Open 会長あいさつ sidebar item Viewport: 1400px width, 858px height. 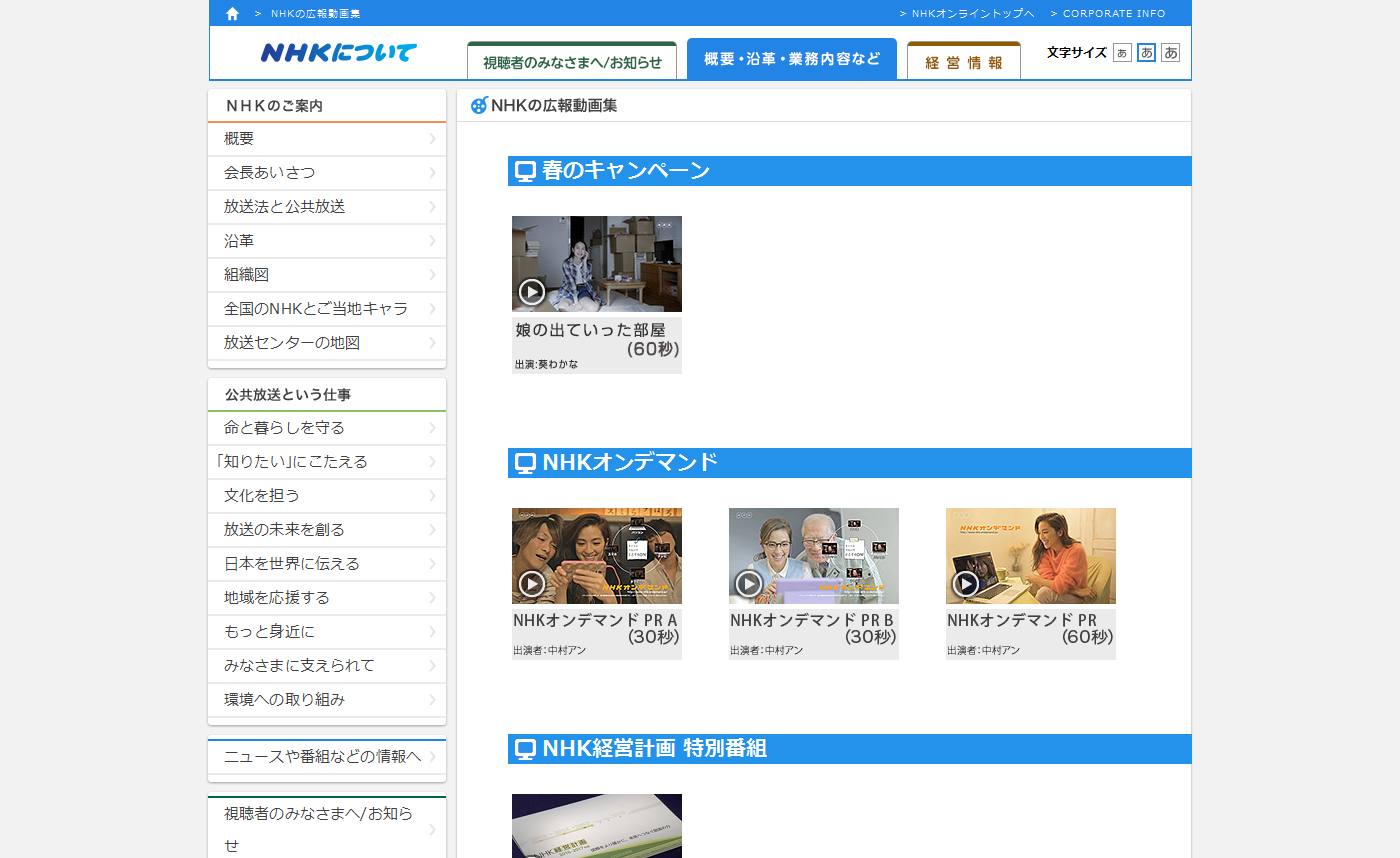327,173
